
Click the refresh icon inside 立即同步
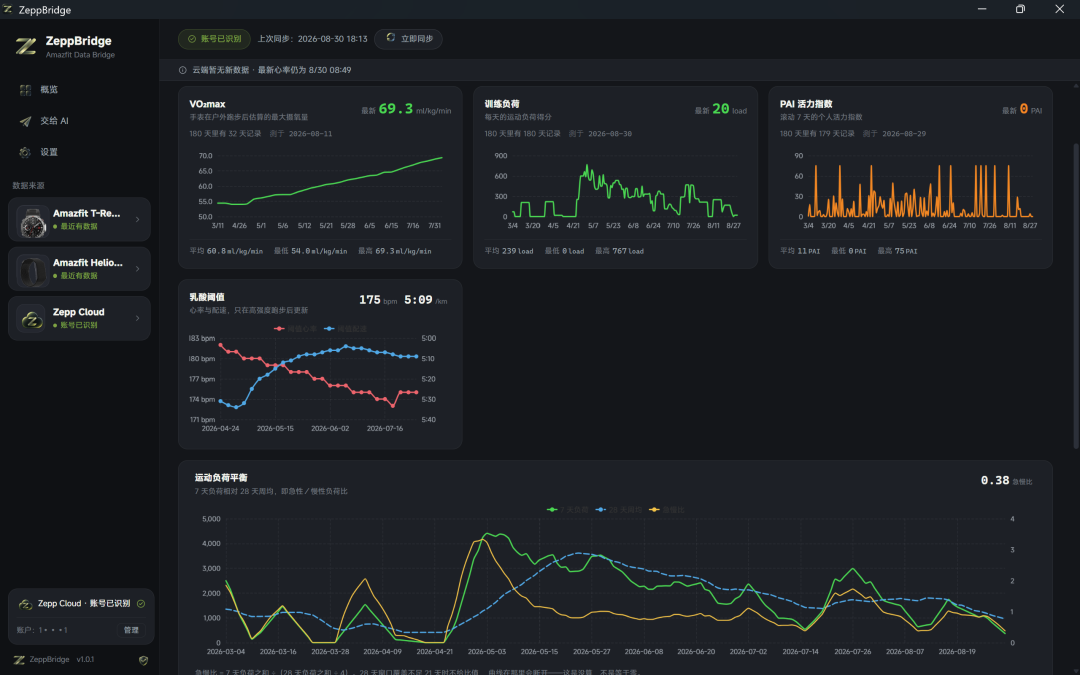pyautogui.click(x=391, y=38)
